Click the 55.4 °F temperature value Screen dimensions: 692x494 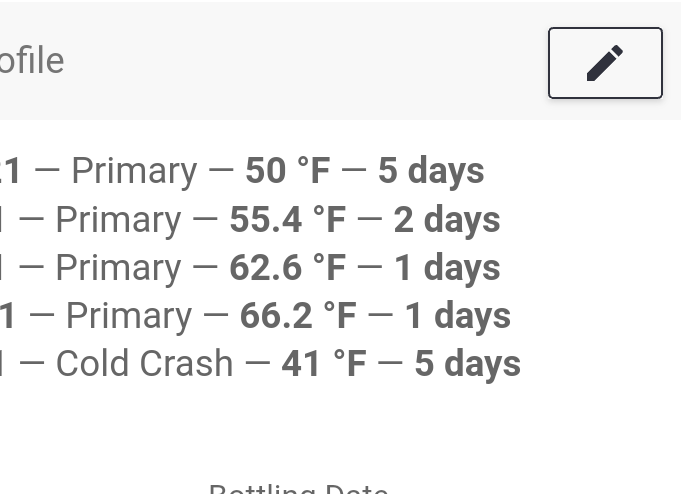(x=288, y=219)
